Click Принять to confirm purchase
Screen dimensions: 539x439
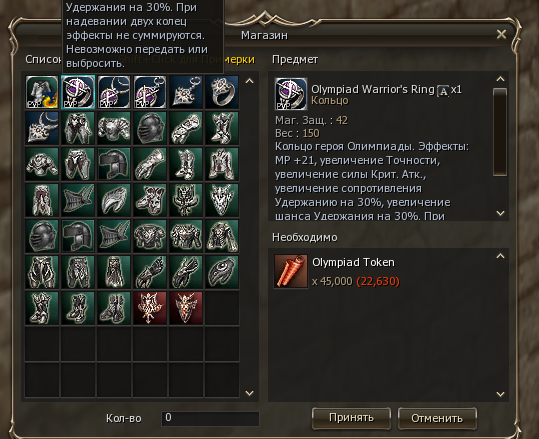[x=351, y=418]
